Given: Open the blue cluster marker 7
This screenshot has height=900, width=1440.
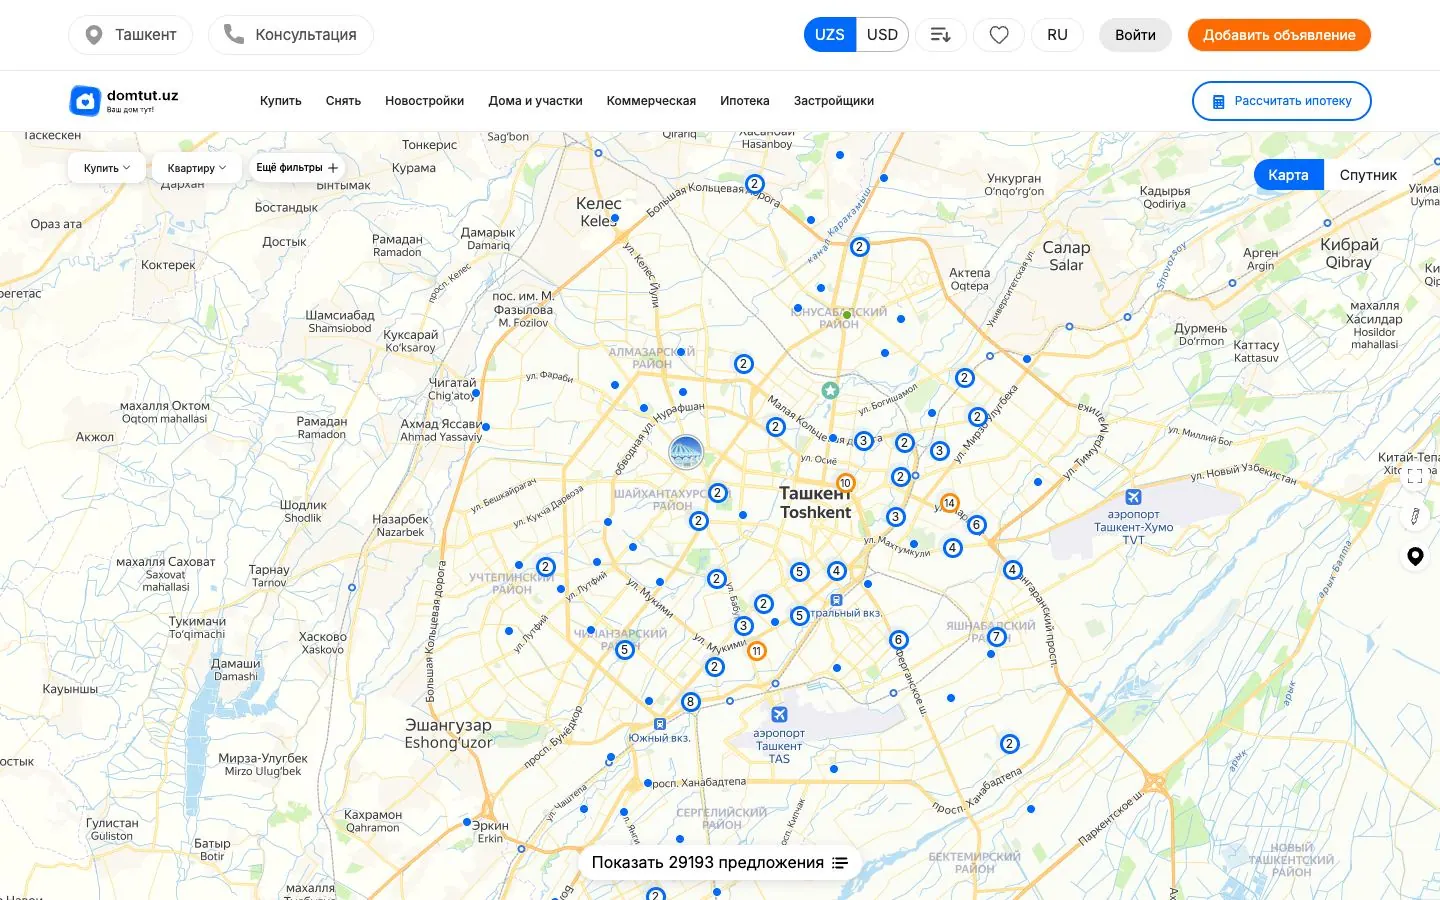Looking at the screenshot, I should 996,637.
